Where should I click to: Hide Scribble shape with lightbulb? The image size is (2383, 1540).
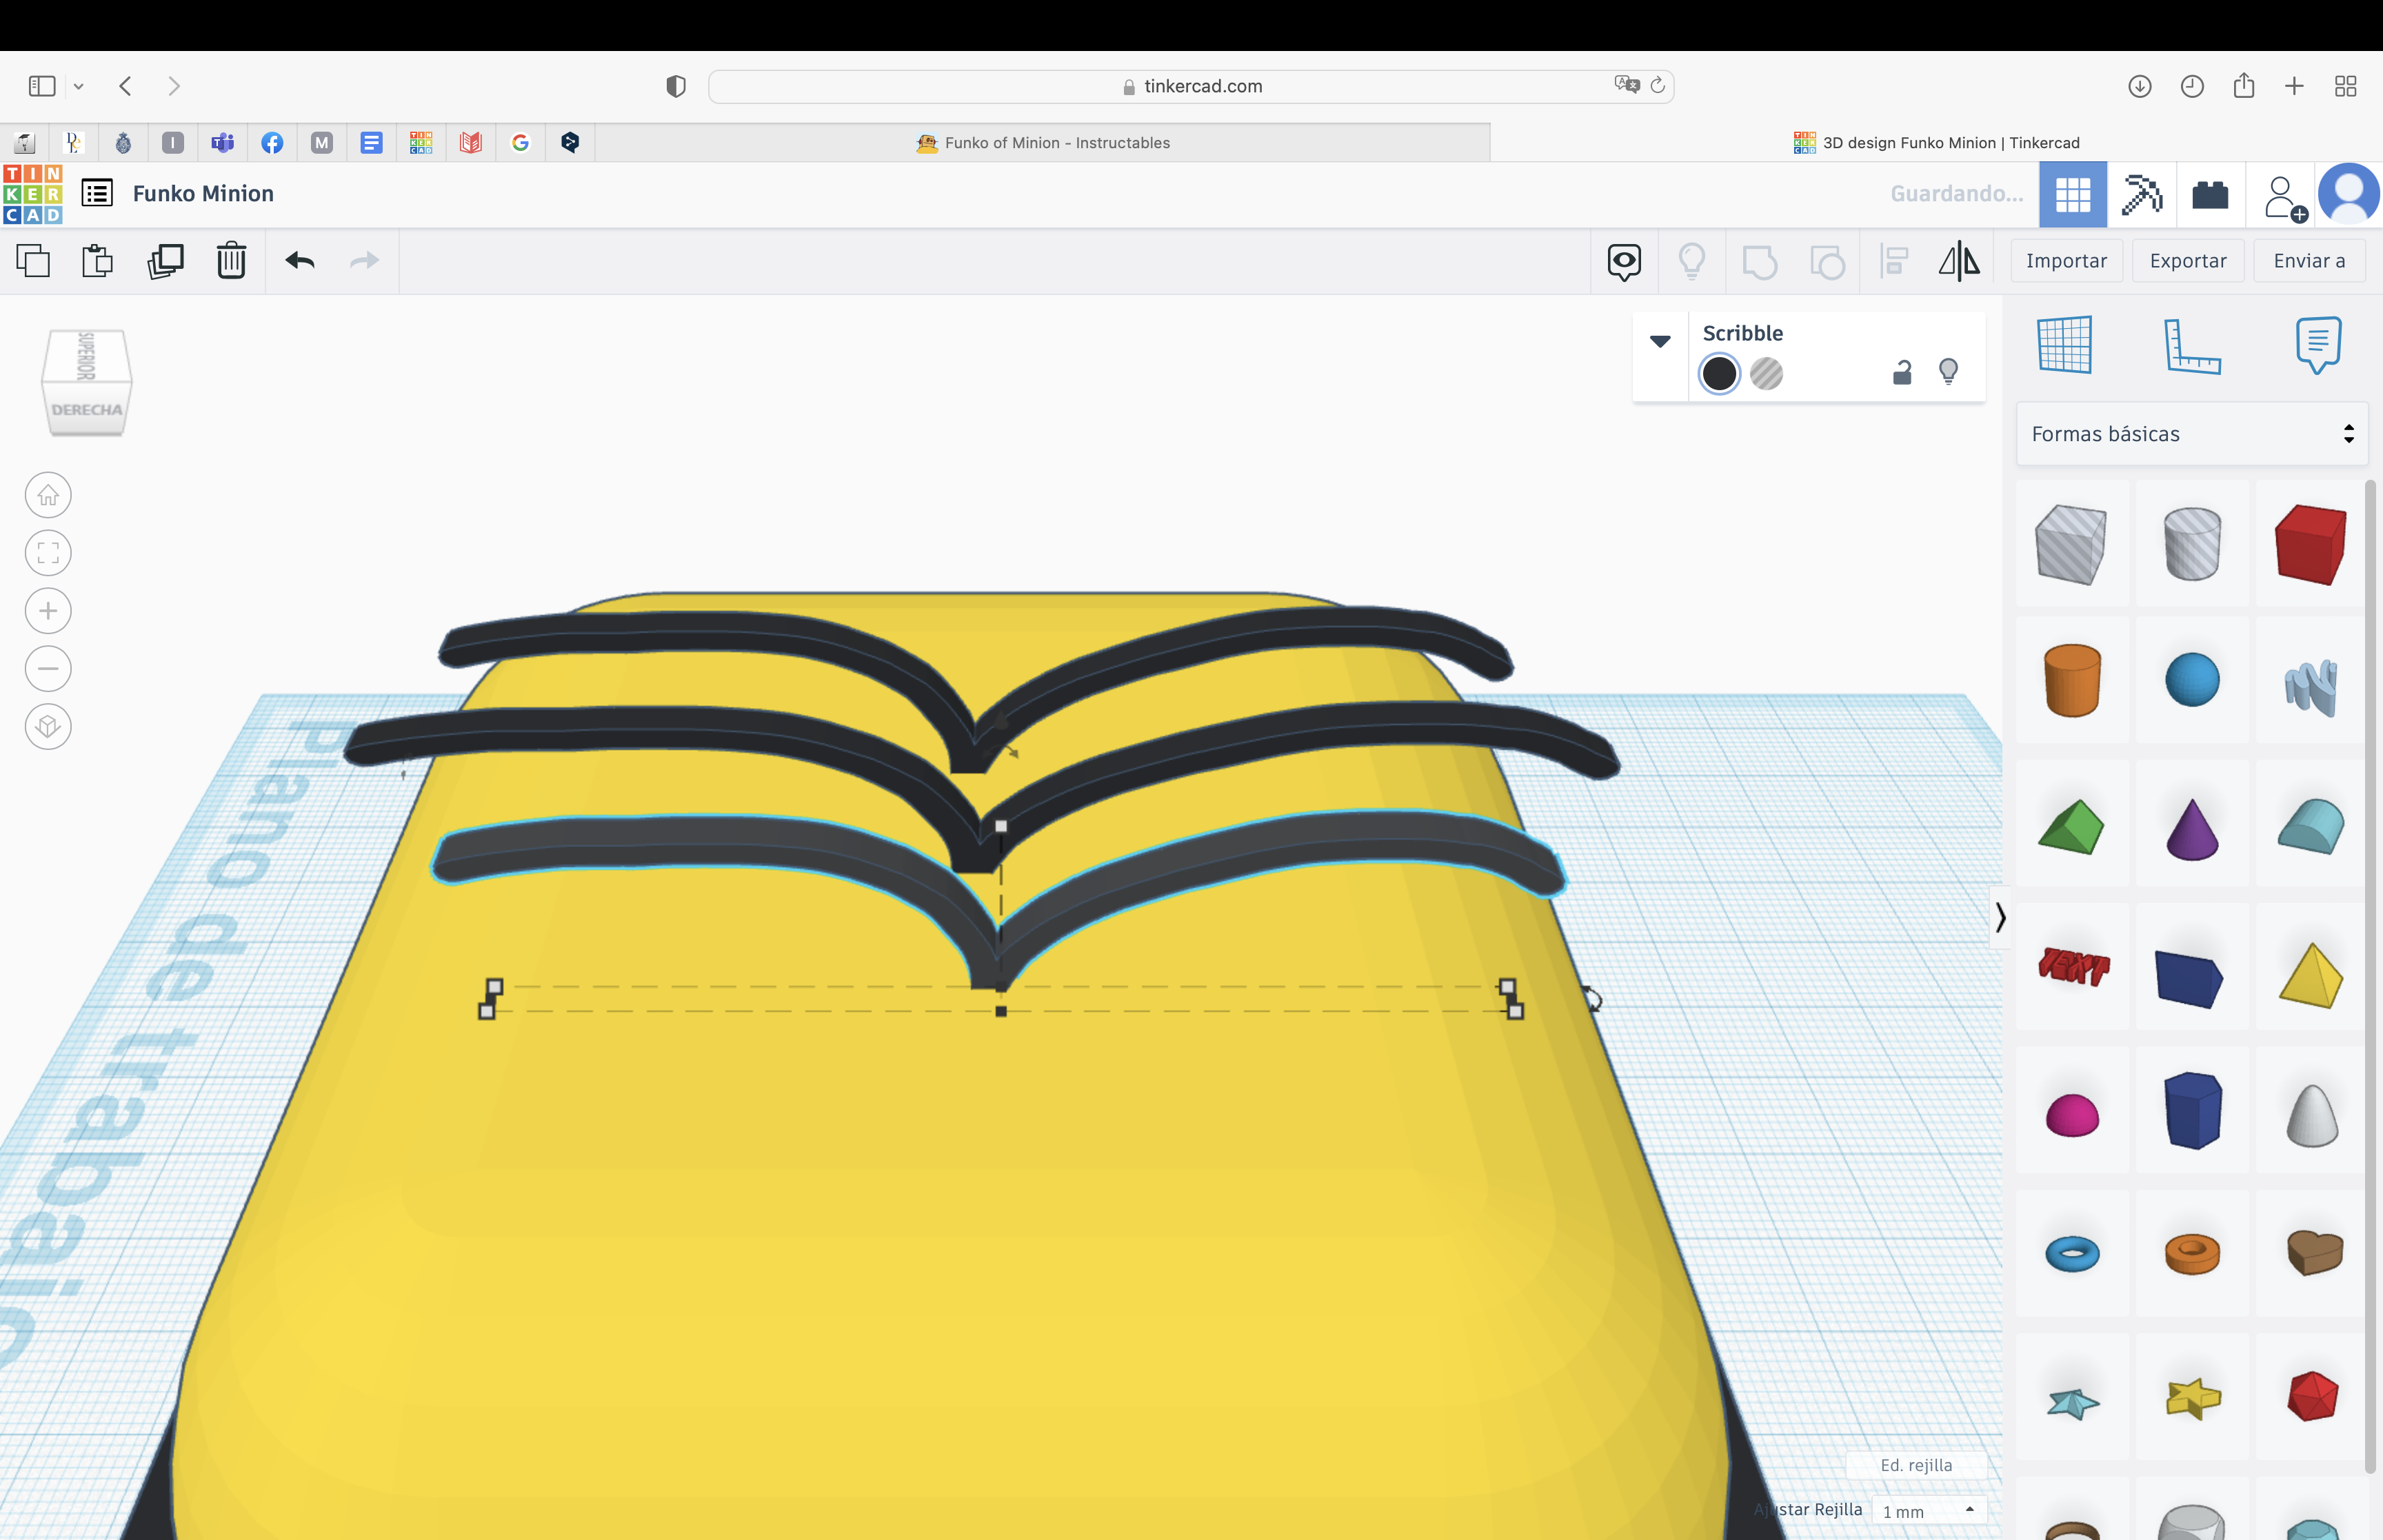(1948, 372)
